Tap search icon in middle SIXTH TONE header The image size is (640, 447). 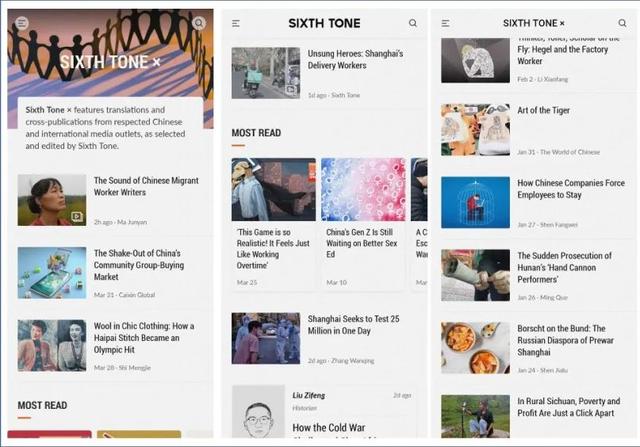[413, 23]
